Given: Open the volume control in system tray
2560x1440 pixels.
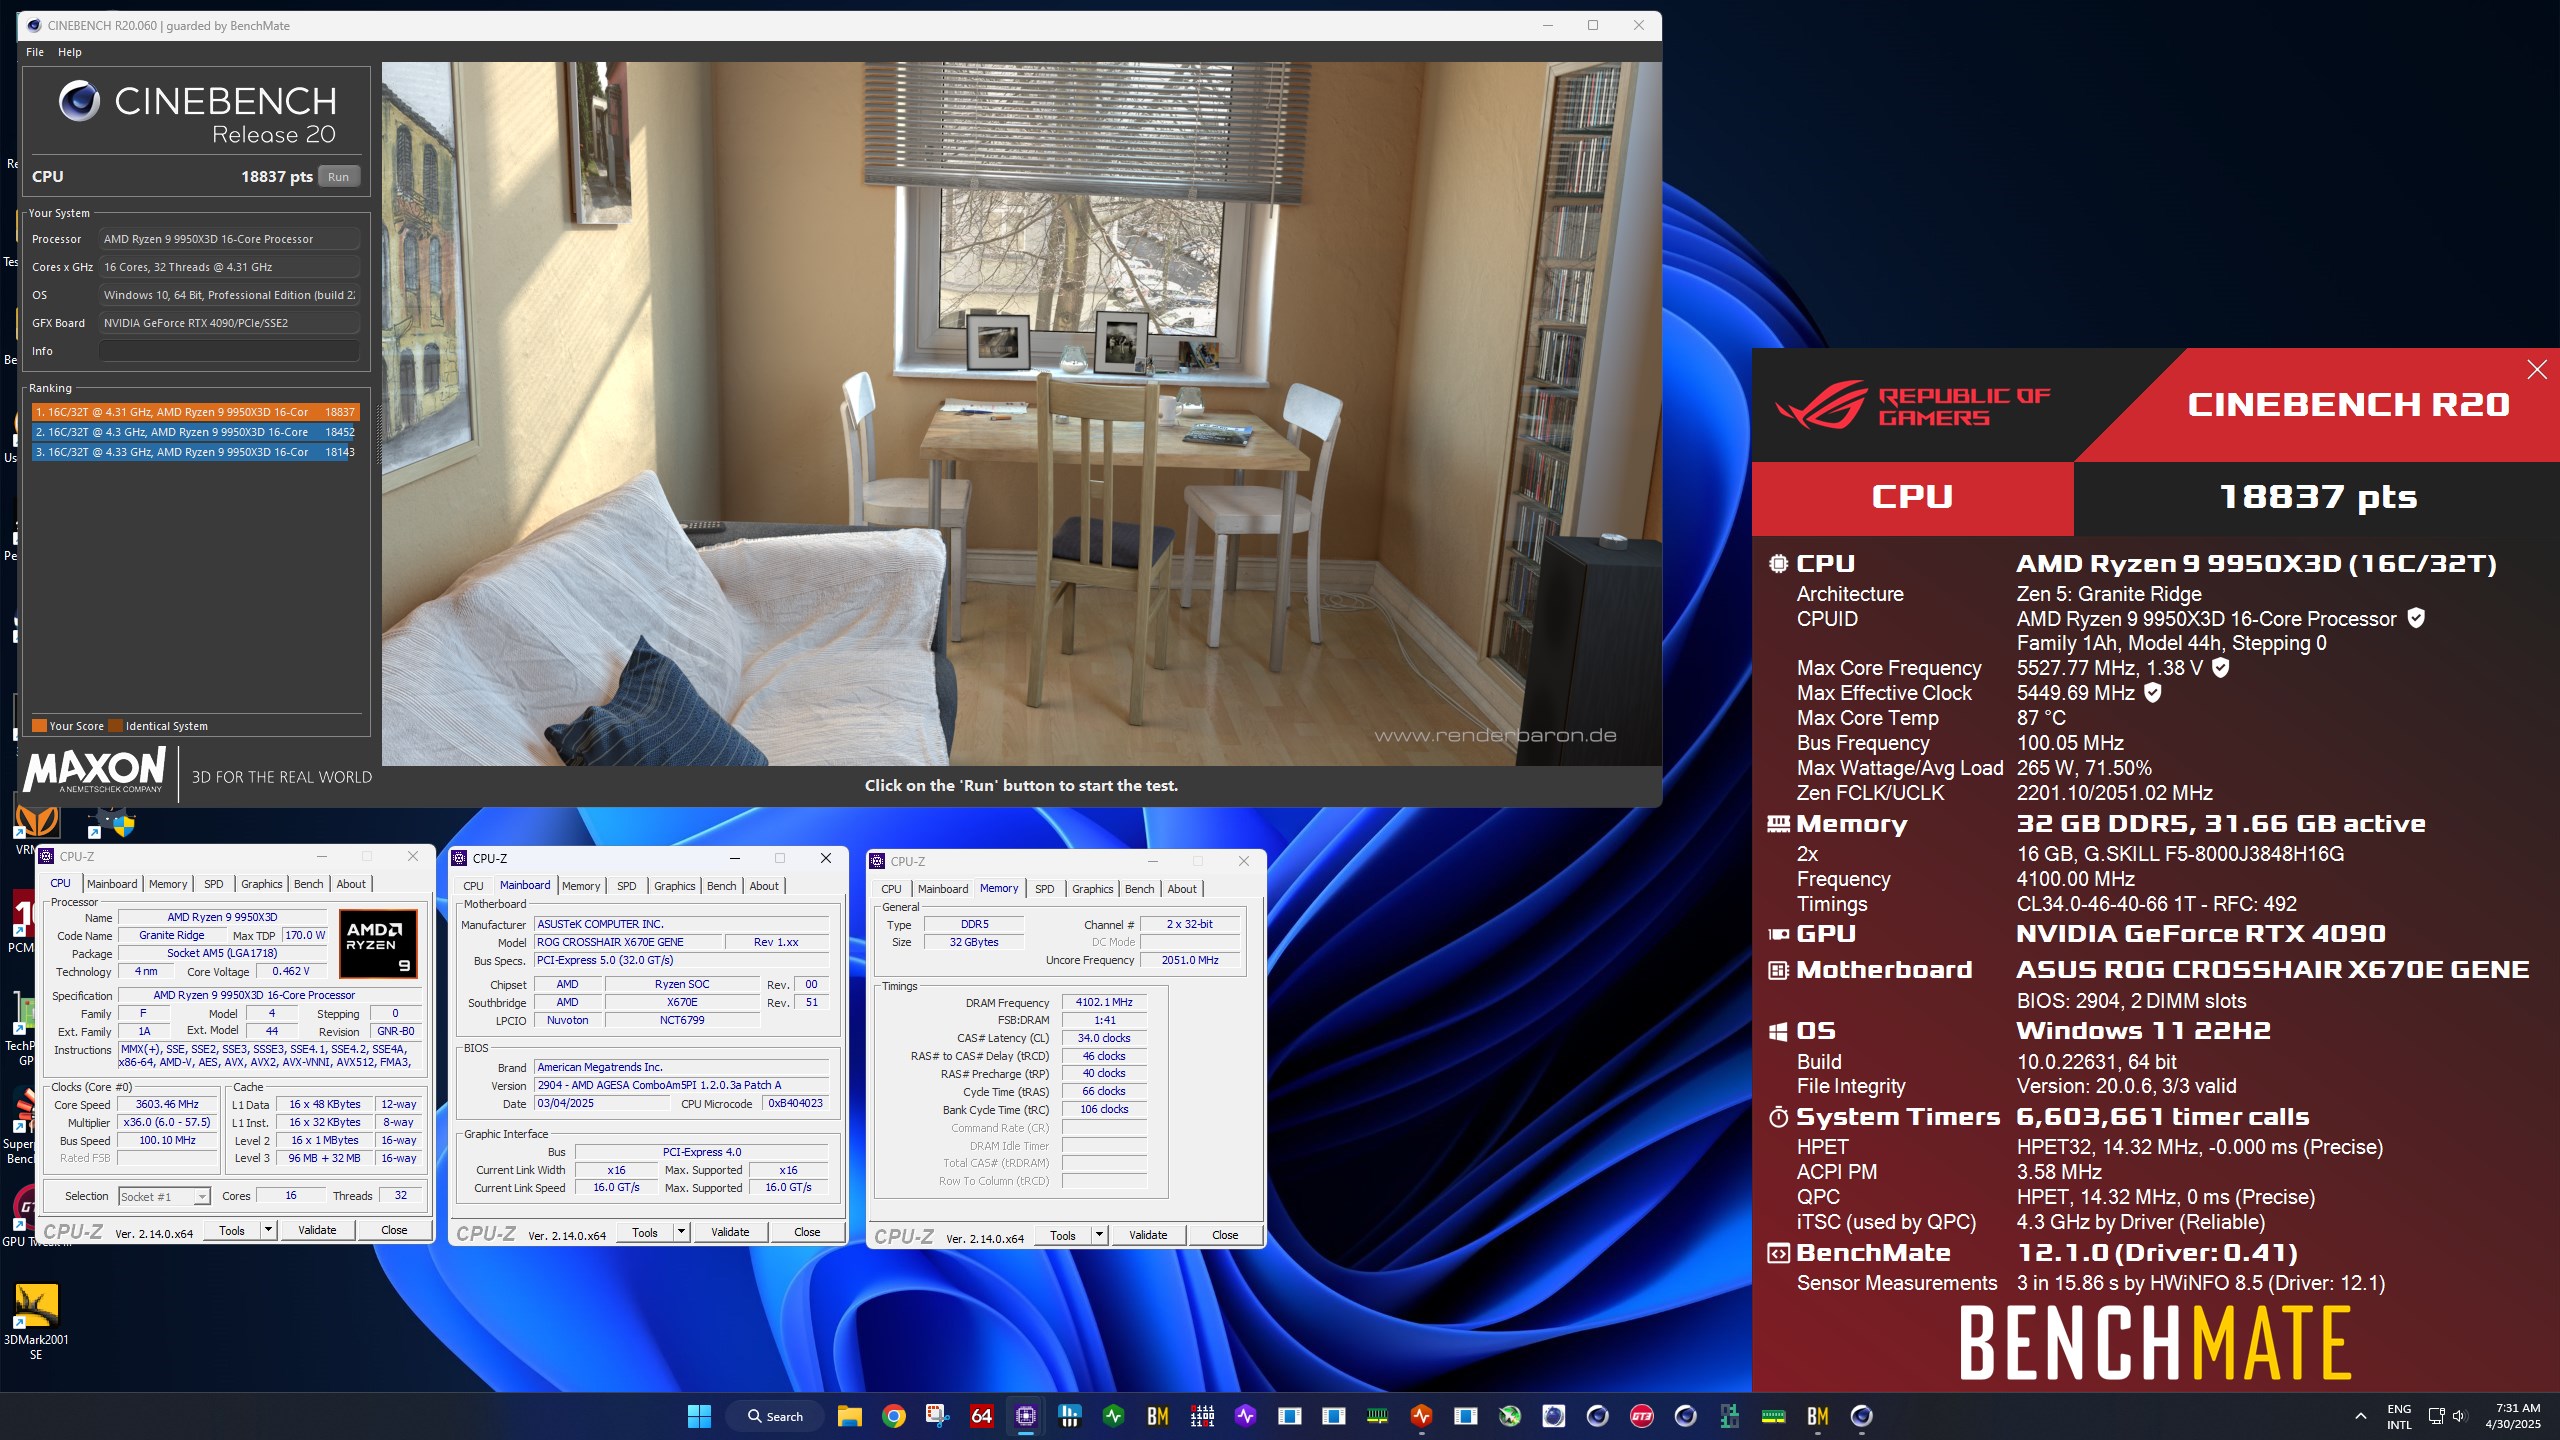Looking at the screenshot, I should click(x=2461, y=1416).
